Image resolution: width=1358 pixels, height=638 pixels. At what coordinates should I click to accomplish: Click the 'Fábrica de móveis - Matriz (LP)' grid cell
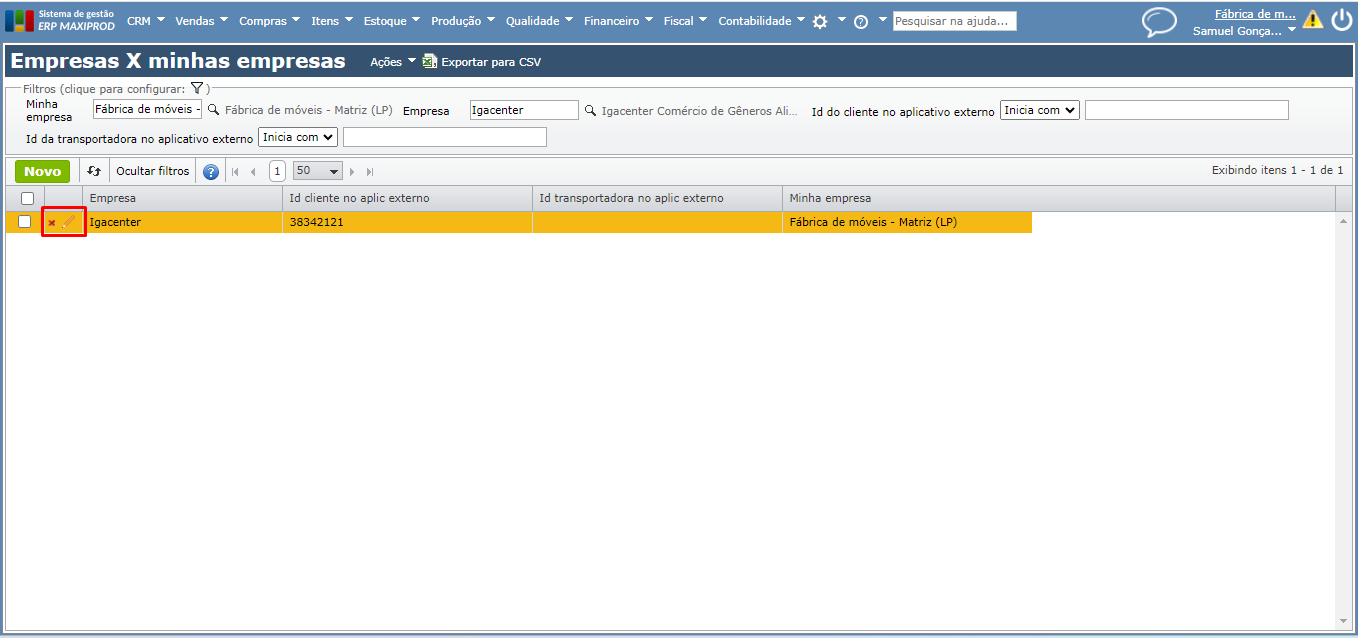pos(907,222)
